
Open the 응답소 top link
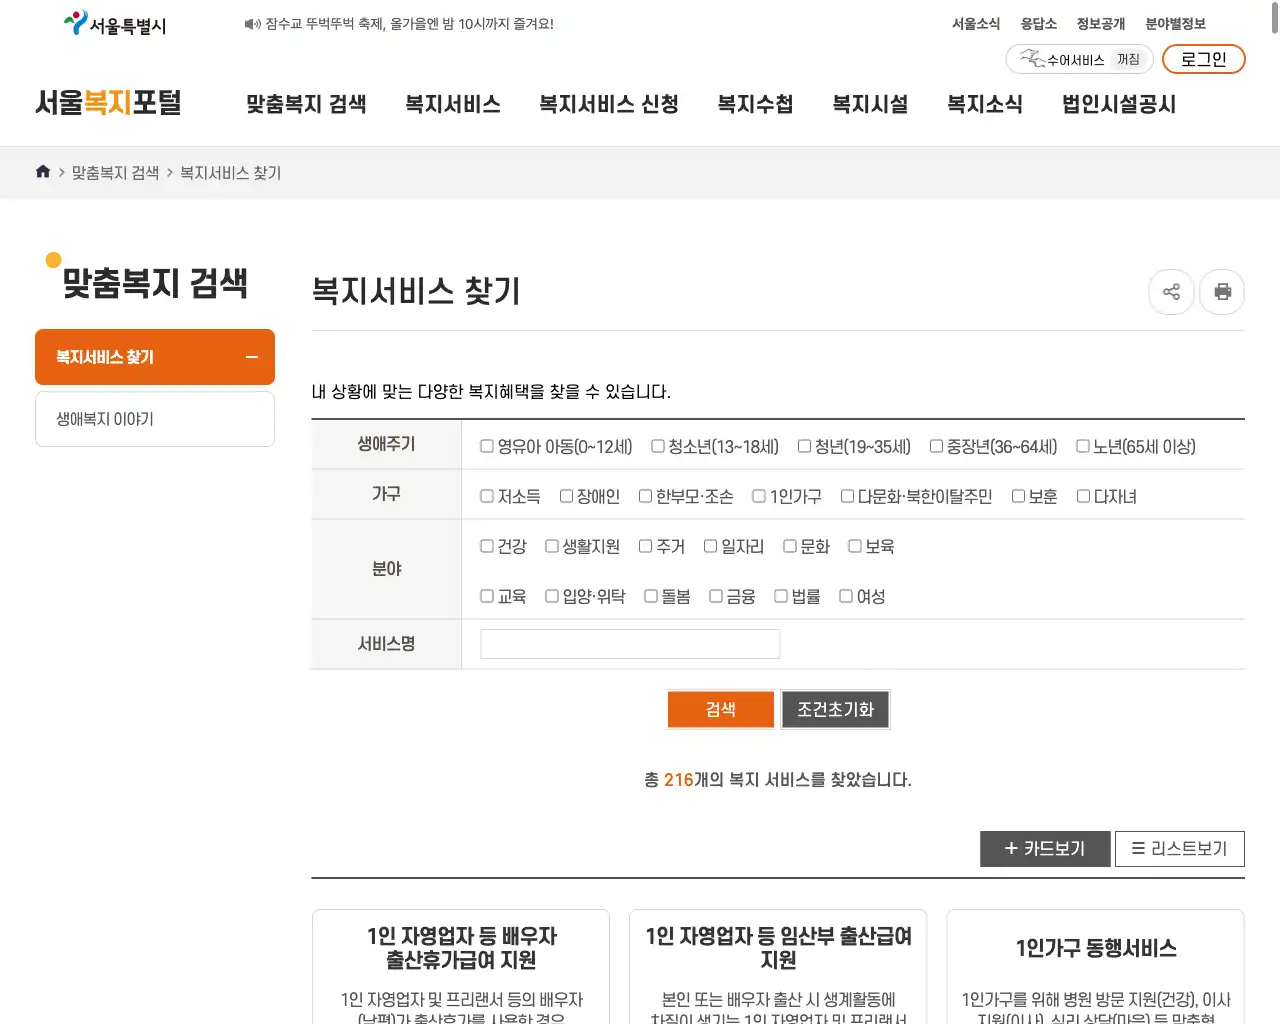[1039, 24]
